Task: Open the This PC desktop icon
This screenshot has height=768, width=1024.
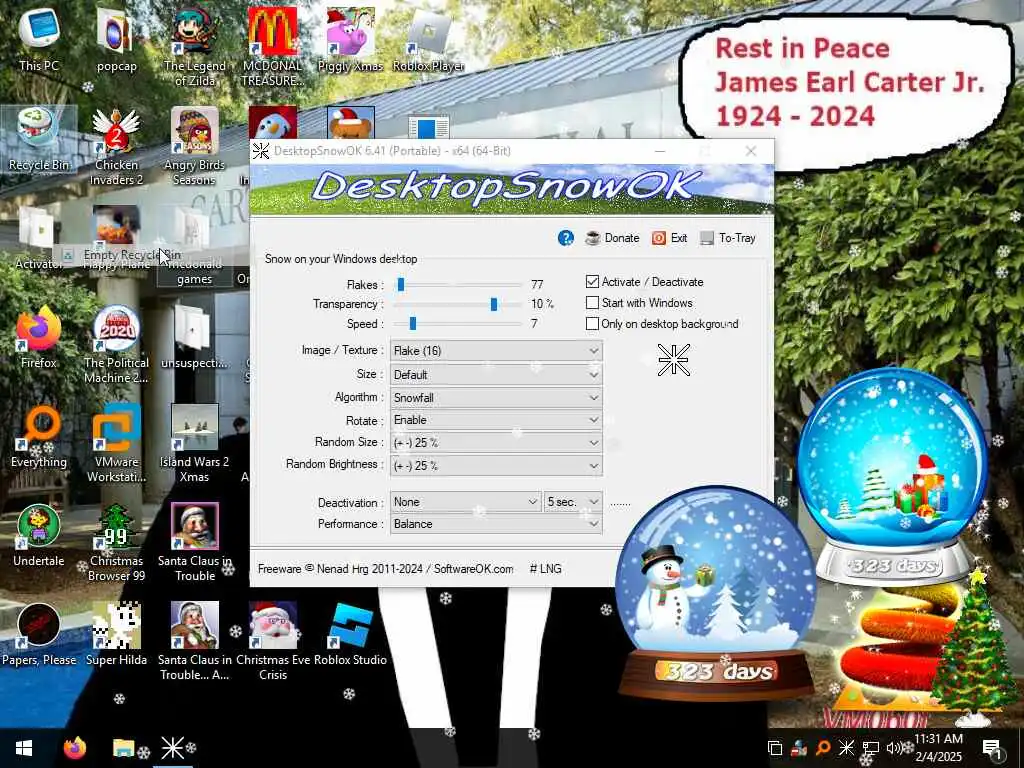Action: coord(39,39)
